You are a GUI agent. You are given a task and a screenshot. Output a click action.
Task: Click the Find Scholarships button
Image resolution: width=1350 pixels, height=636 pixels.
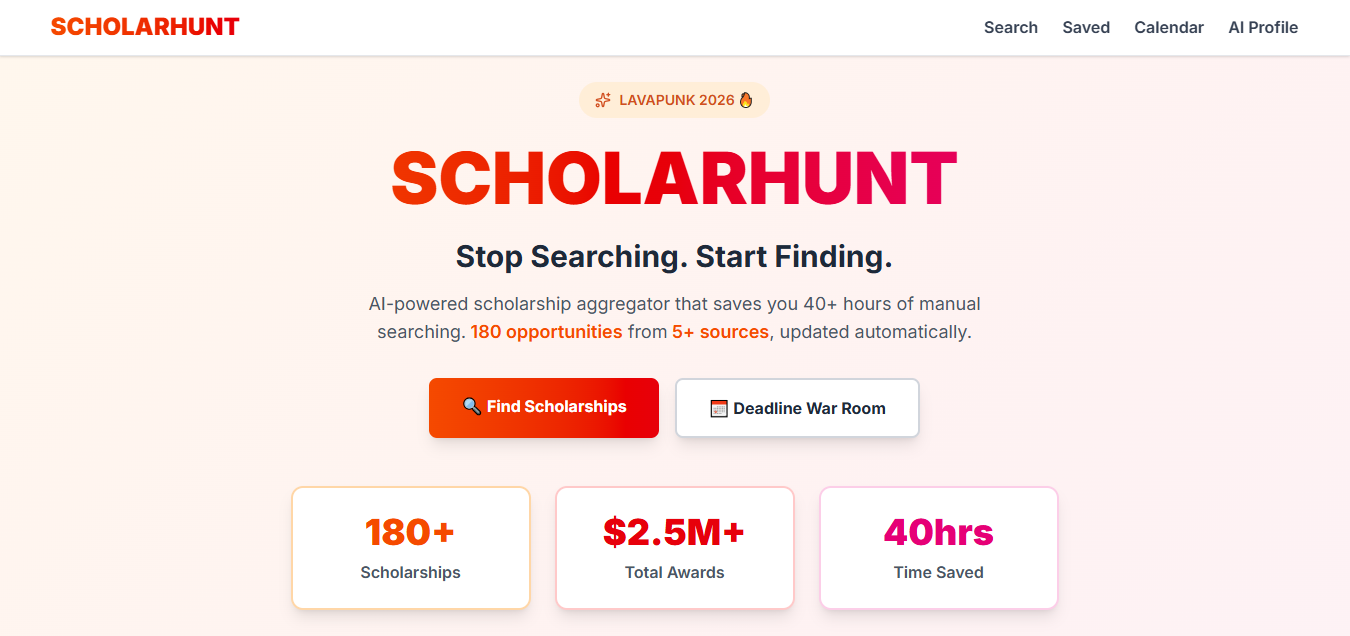tap(544, 408)
